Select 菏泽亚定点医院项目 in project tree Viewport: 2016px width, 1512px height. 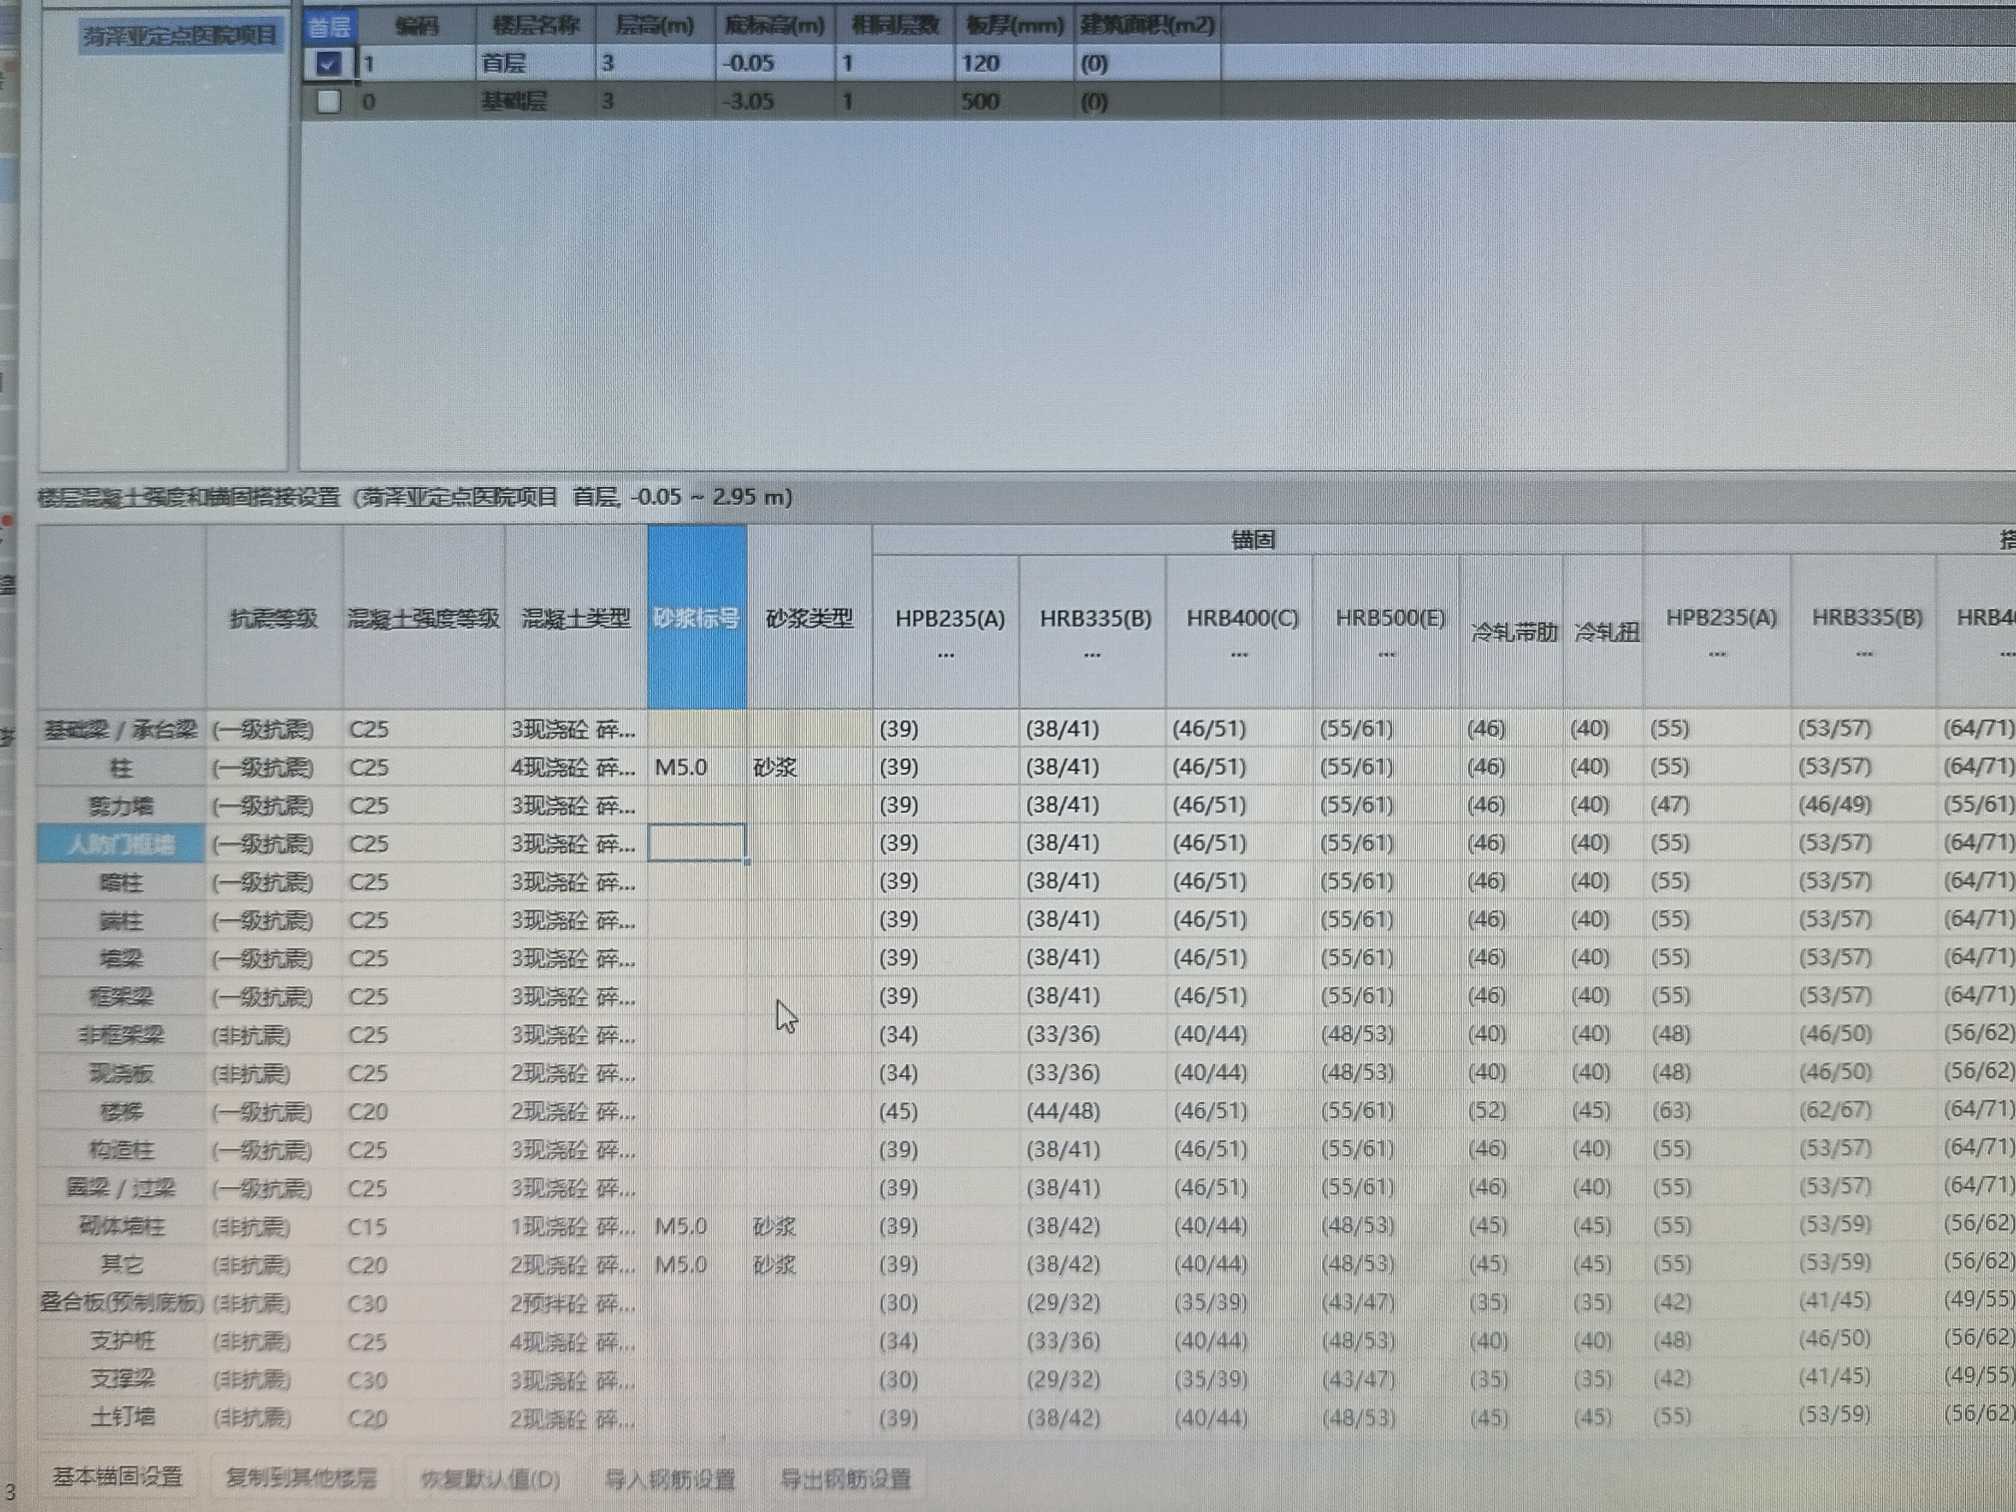pos(180,36)
